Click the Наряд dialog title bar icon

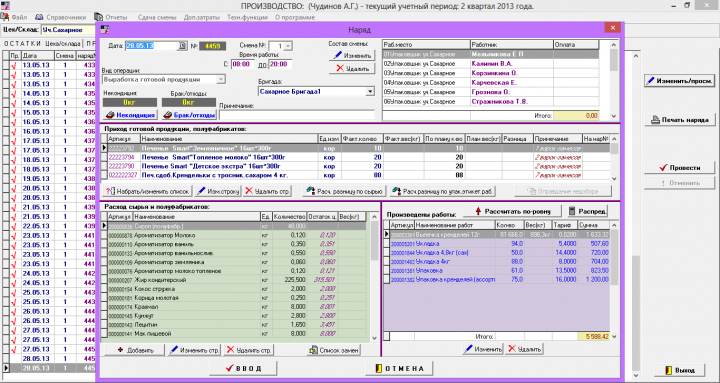pos(105,29)
